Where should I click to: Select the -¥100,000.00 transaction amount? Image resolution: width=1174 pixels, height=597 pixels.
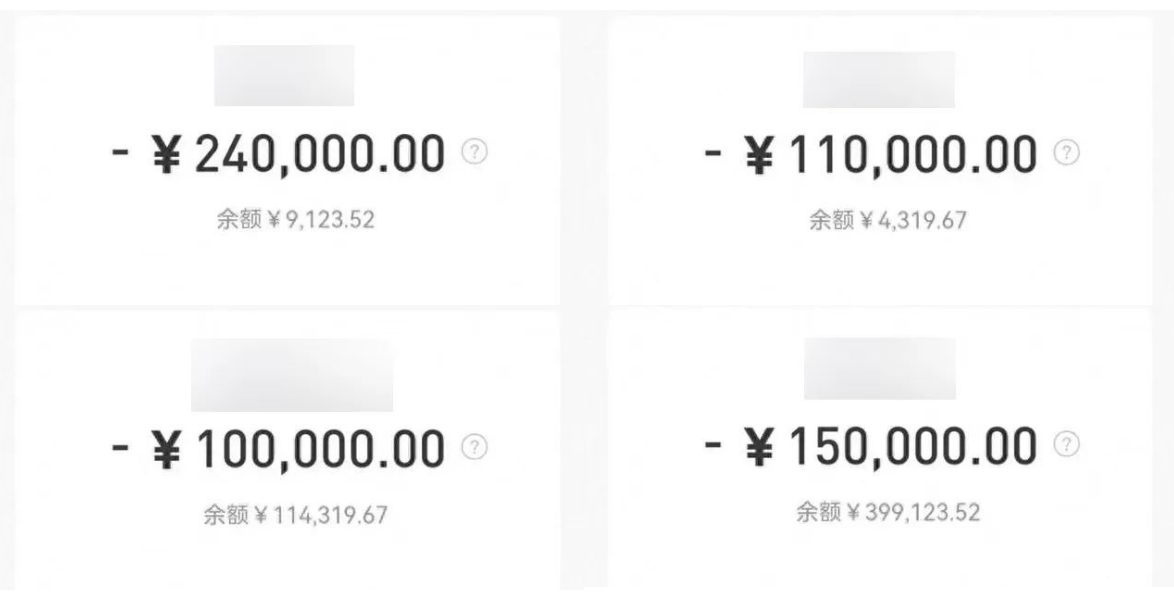(x=278, y=449)
